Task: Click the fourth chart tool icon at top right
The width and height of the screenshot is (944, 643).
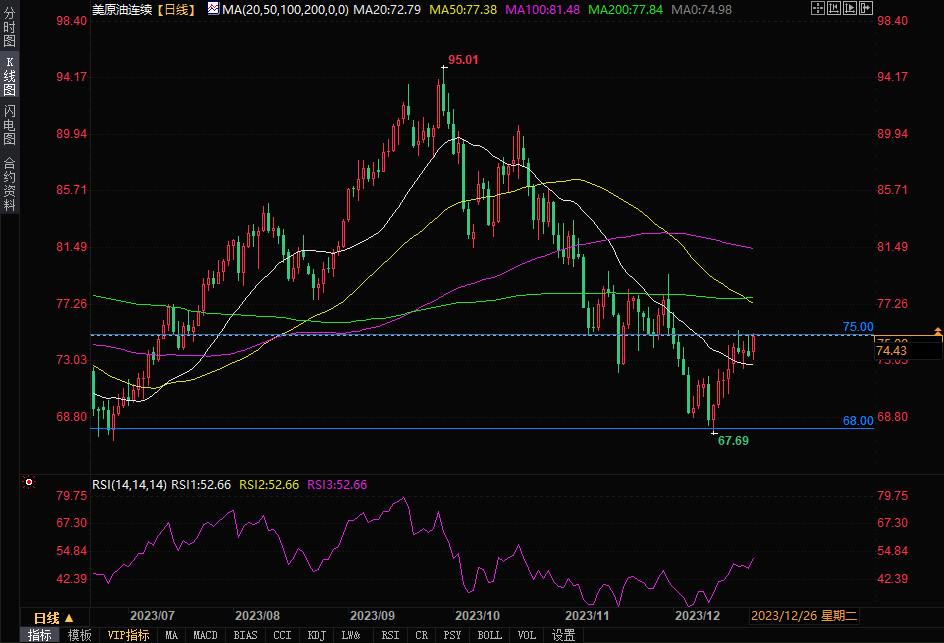Action: 867,8
